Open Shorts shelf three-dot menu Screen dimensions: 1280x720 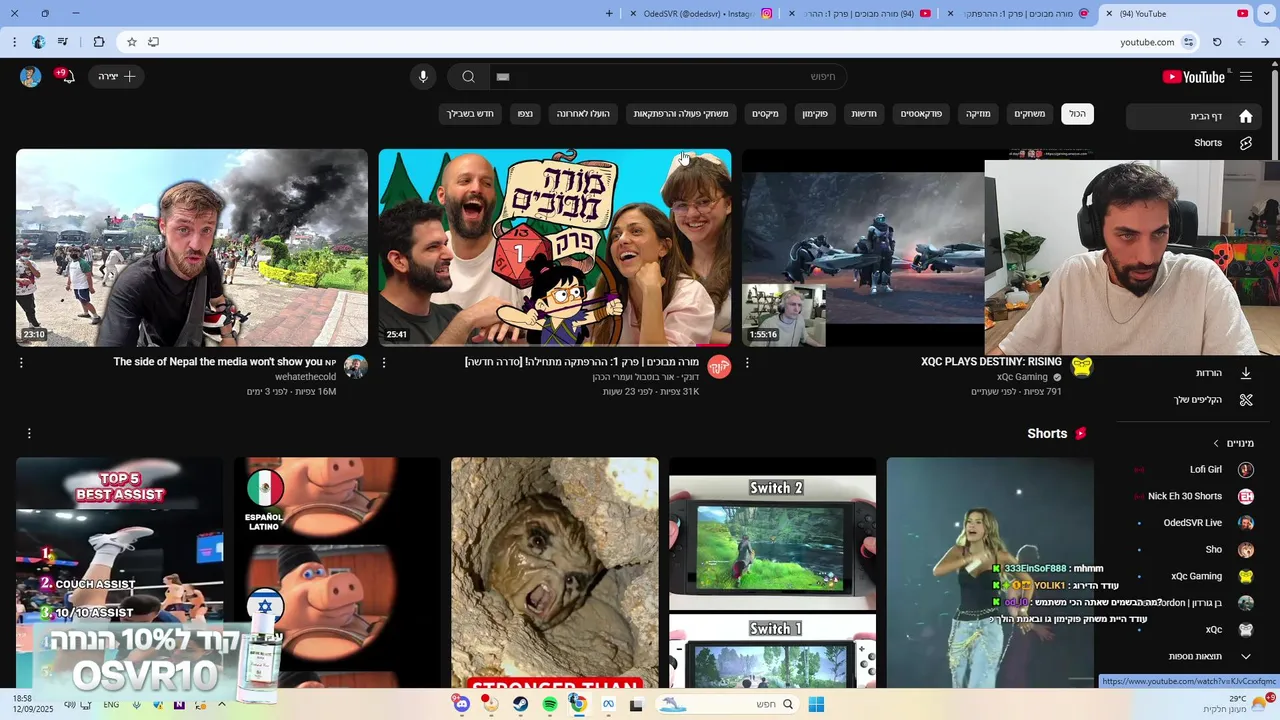click(x=29, y=433)
